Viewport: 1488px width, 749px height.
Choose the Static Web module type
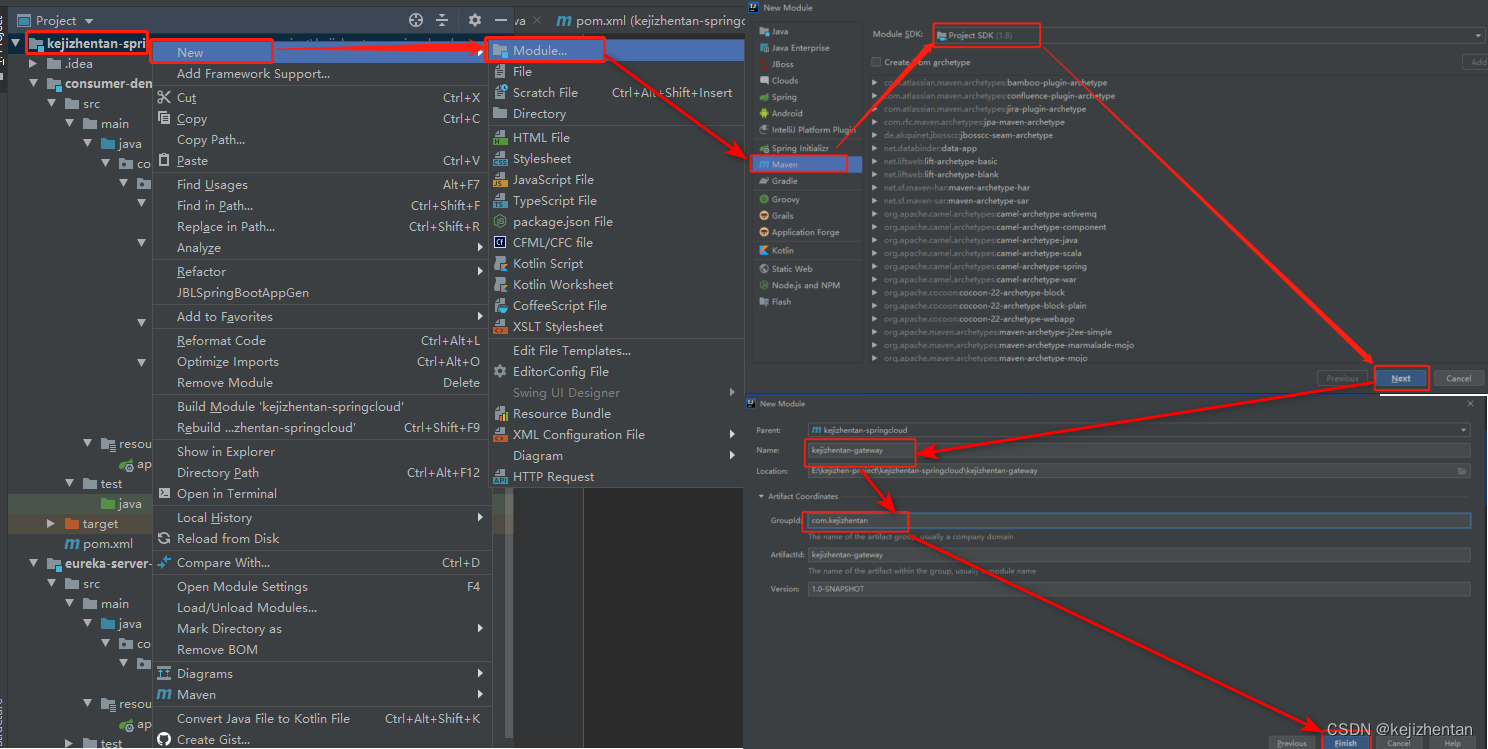pos(792,268)
